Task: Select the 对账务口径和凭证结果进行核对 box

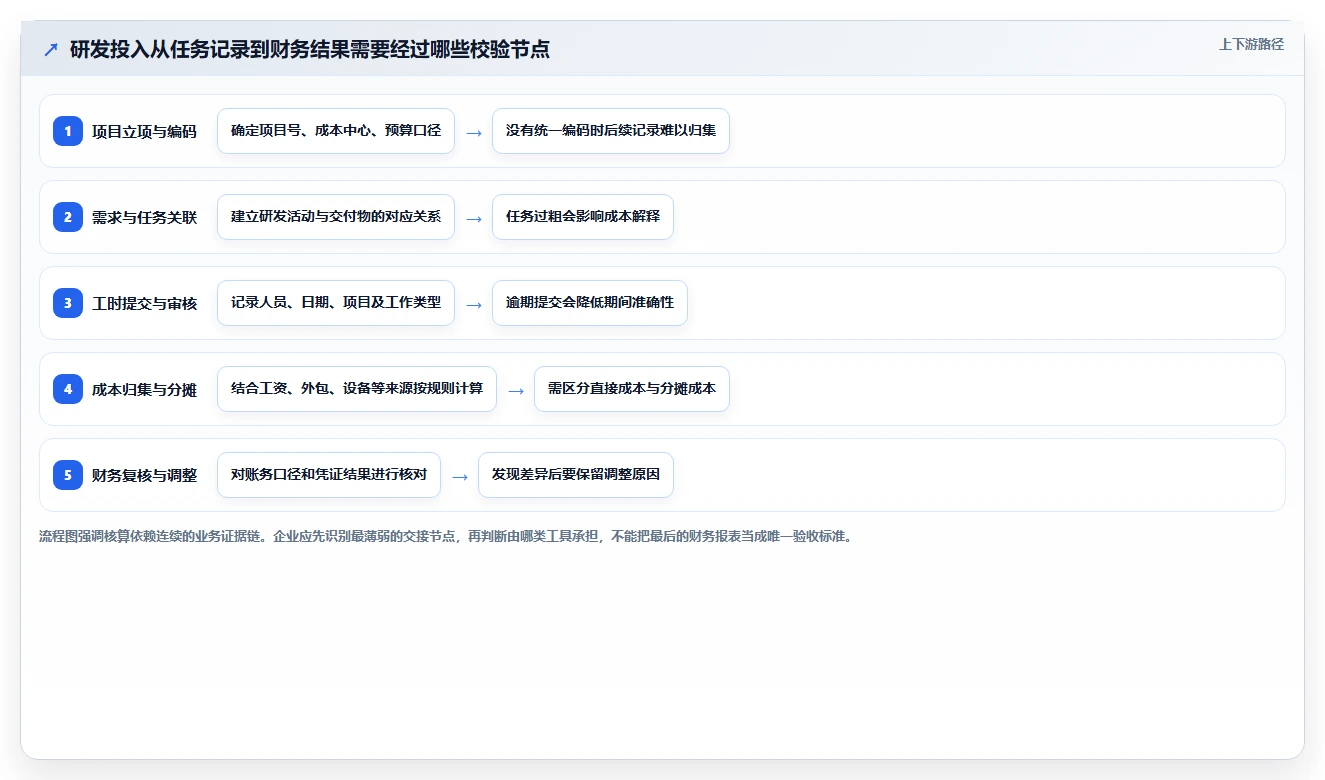Action: pyautogui.click(x=329, y=475)
